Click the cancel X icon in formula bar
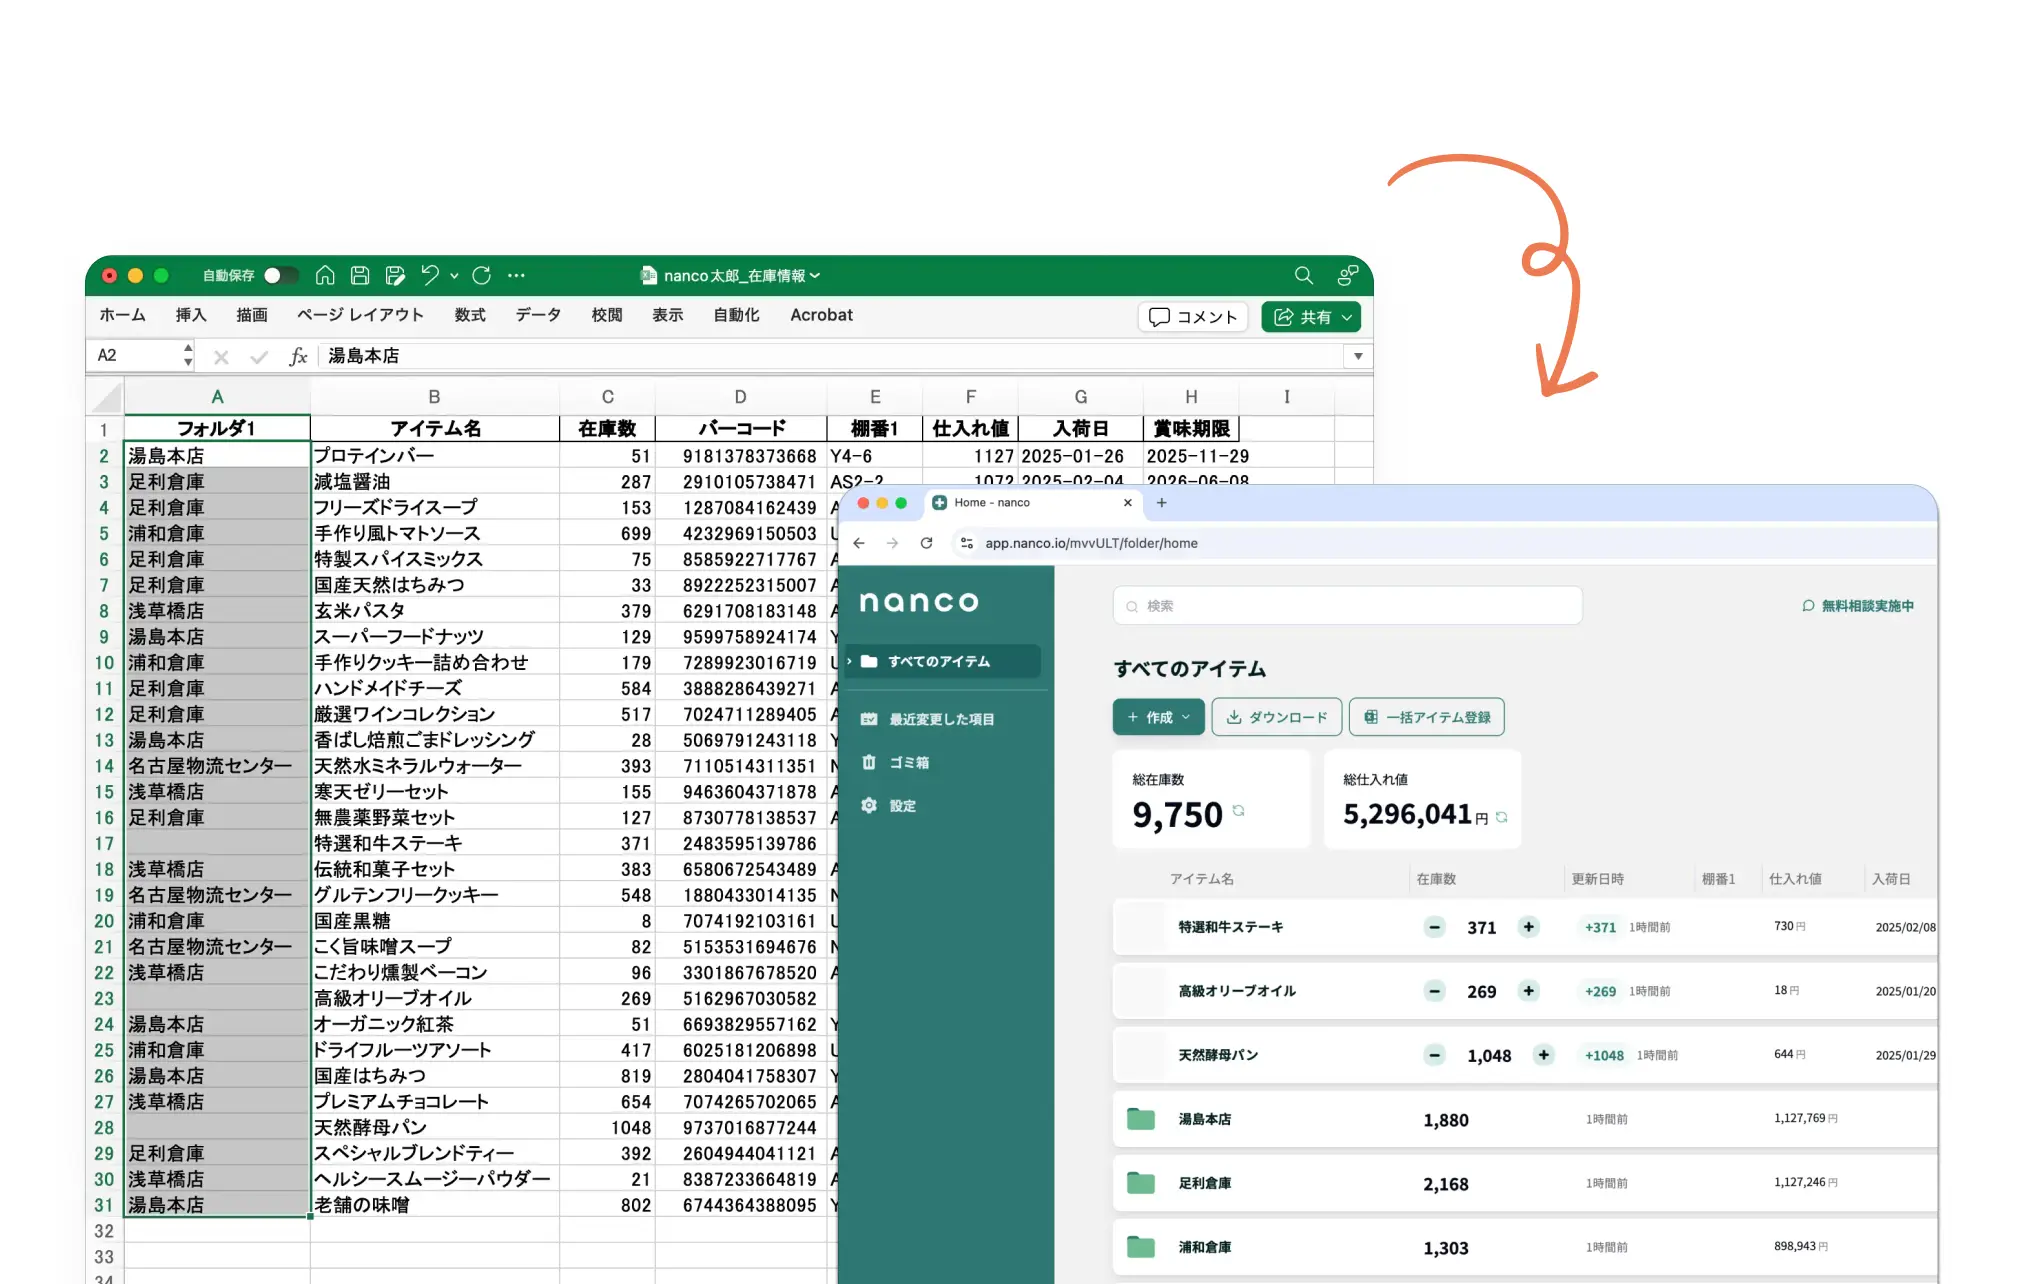The width and height of the screenshot is (2023, 1284). click(221, 356)
